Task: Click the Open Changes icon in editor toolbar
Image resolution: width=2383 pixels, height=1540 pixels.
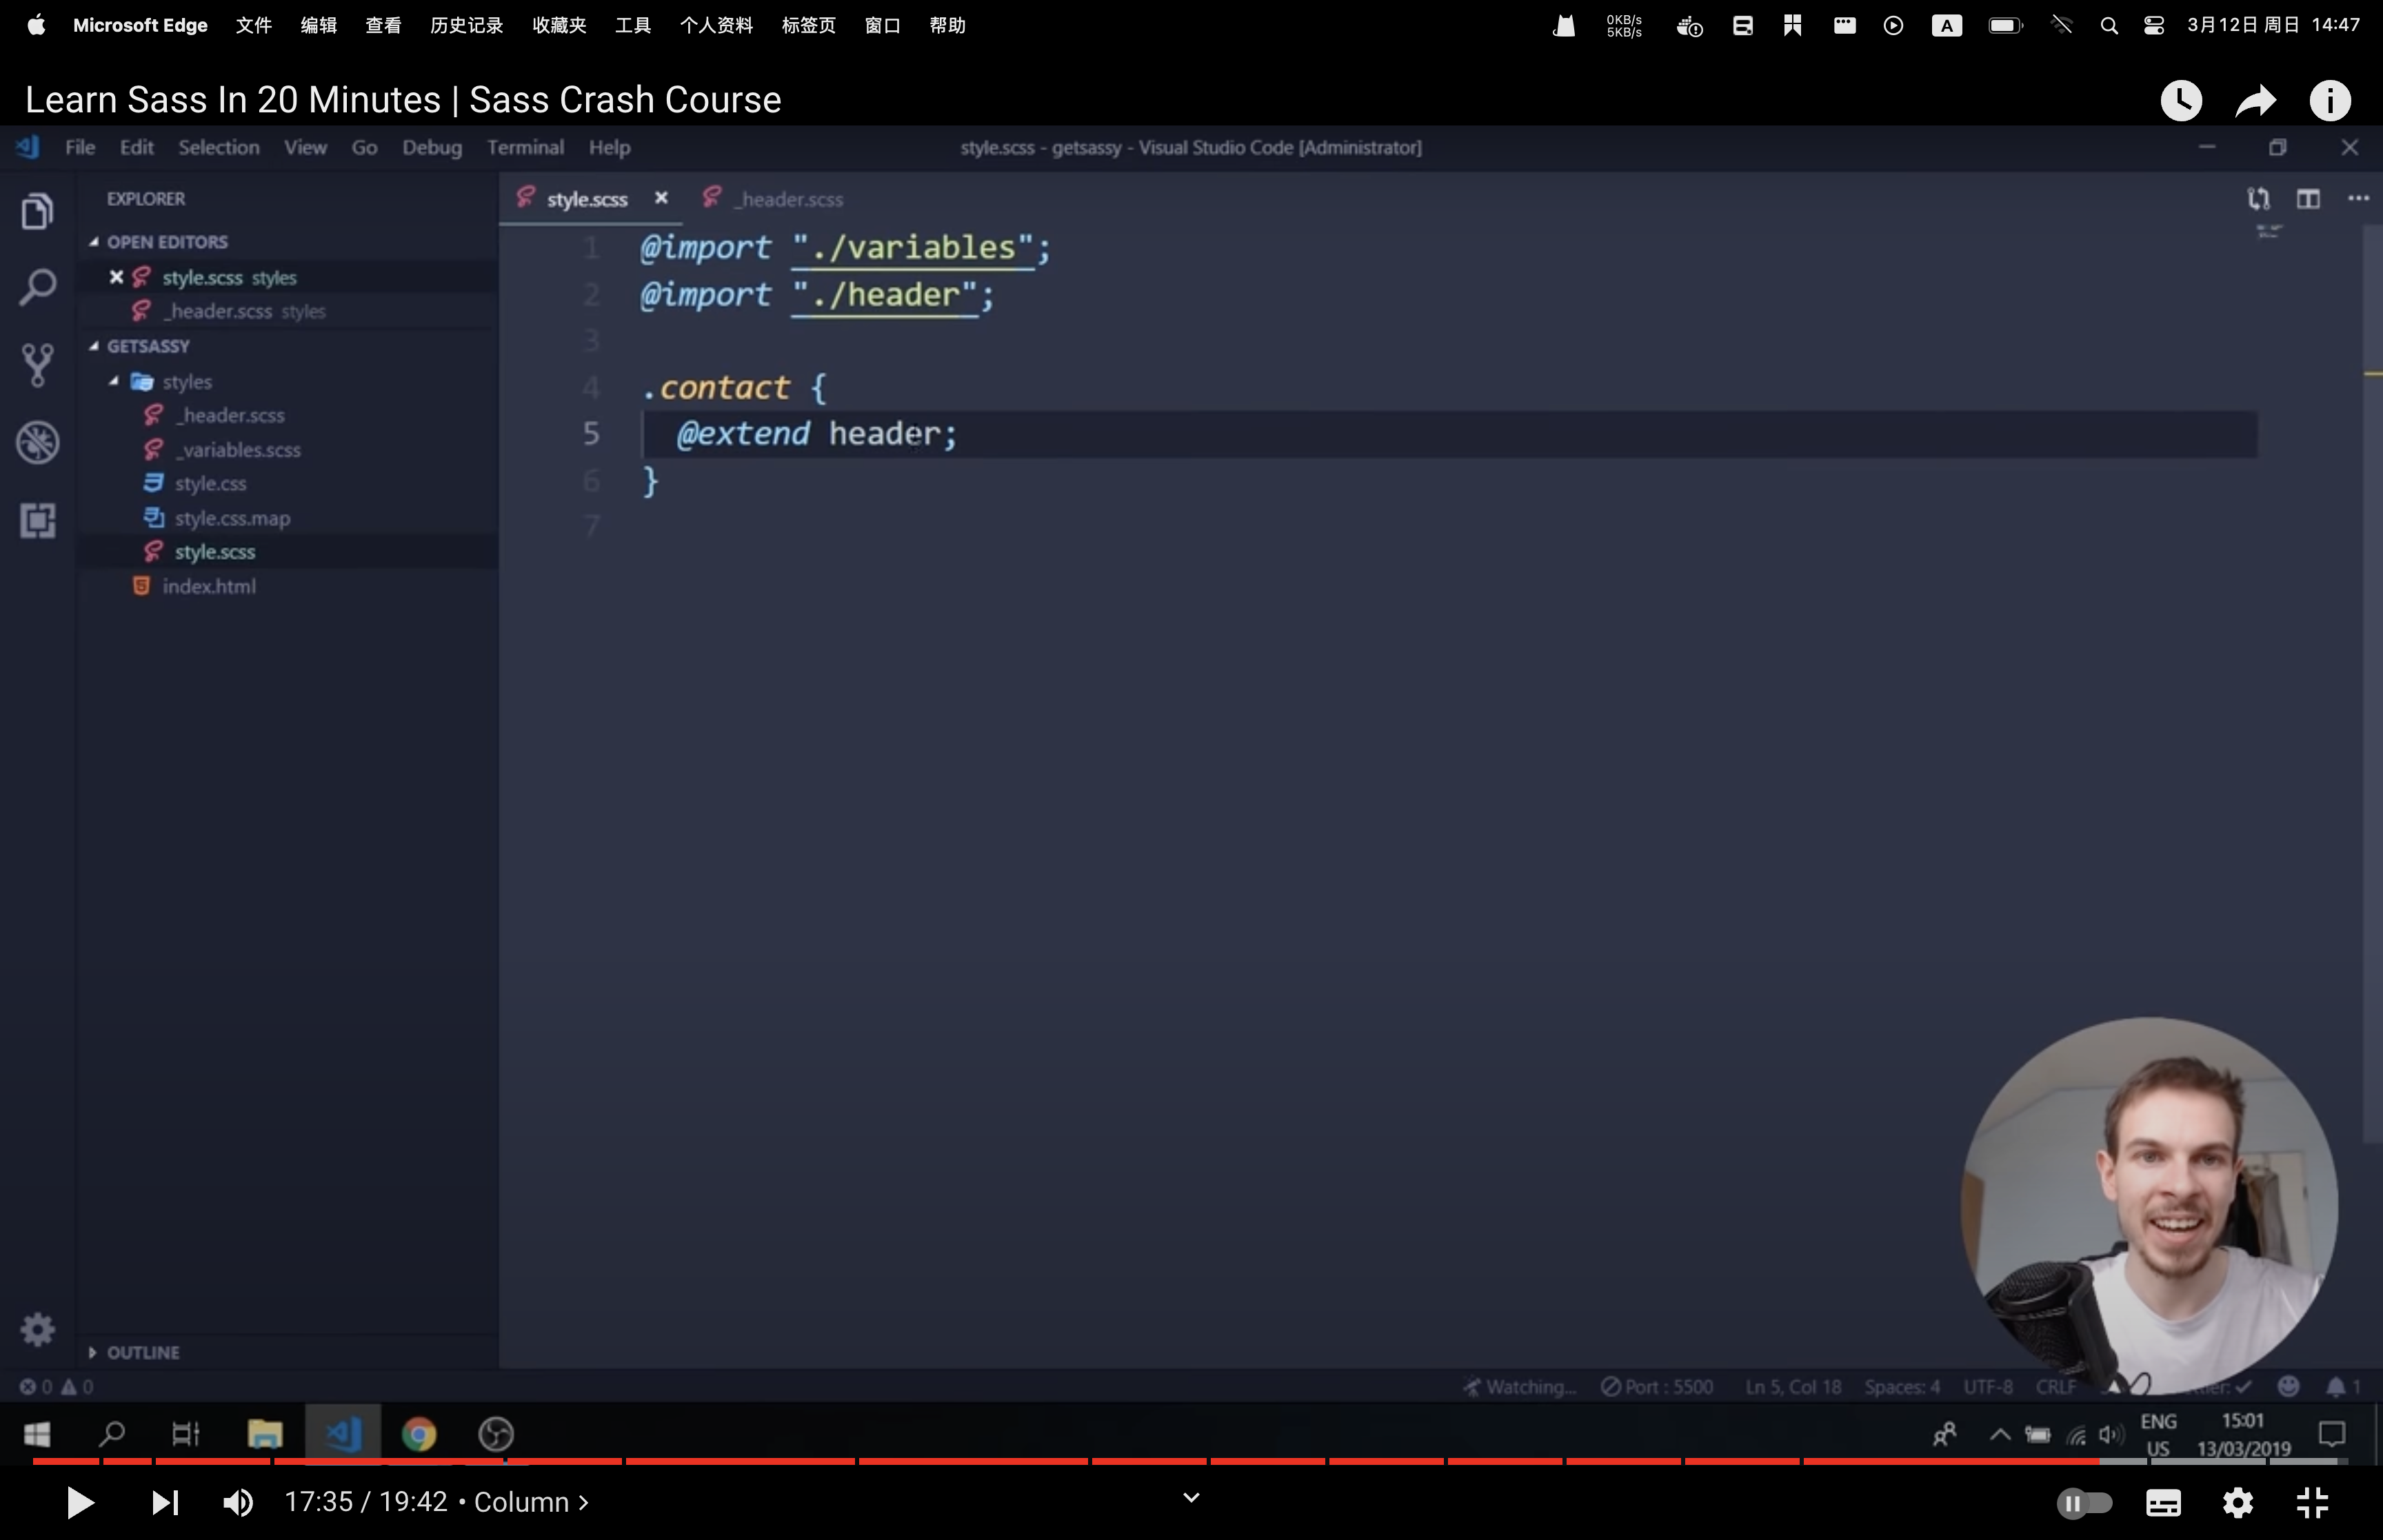Action: point(2258,198)
